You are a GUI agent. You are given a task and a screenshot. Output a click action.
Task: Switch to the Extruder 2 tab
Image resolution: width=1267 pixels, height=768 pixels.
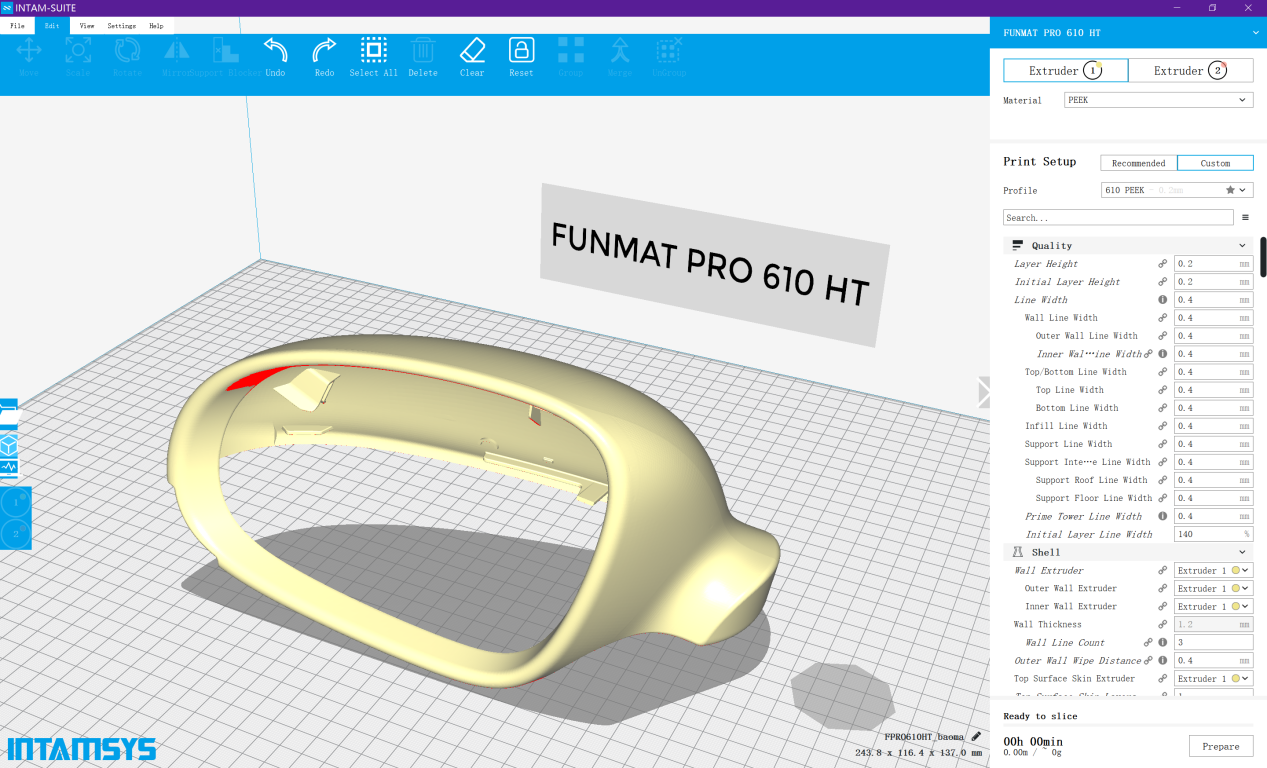1190,70
